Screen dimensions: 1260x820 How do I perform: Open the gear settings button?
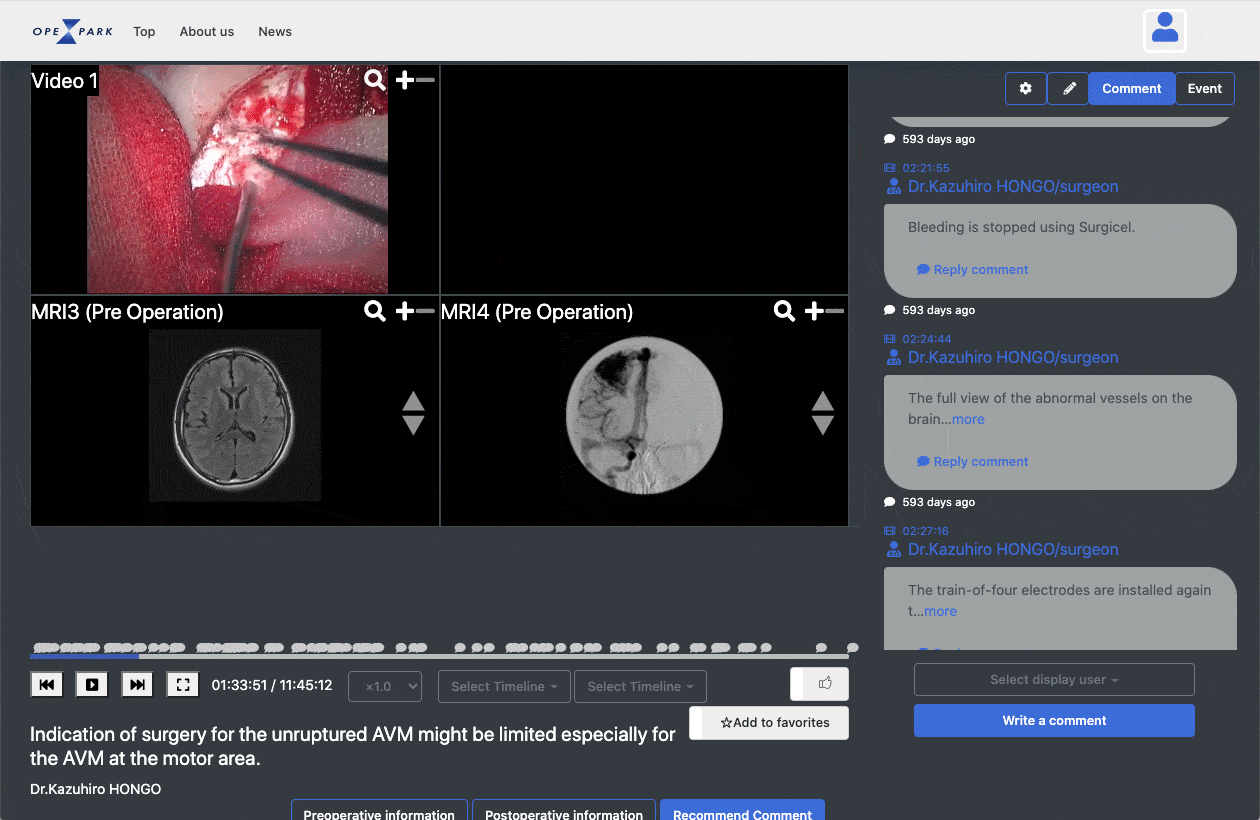1026,88
